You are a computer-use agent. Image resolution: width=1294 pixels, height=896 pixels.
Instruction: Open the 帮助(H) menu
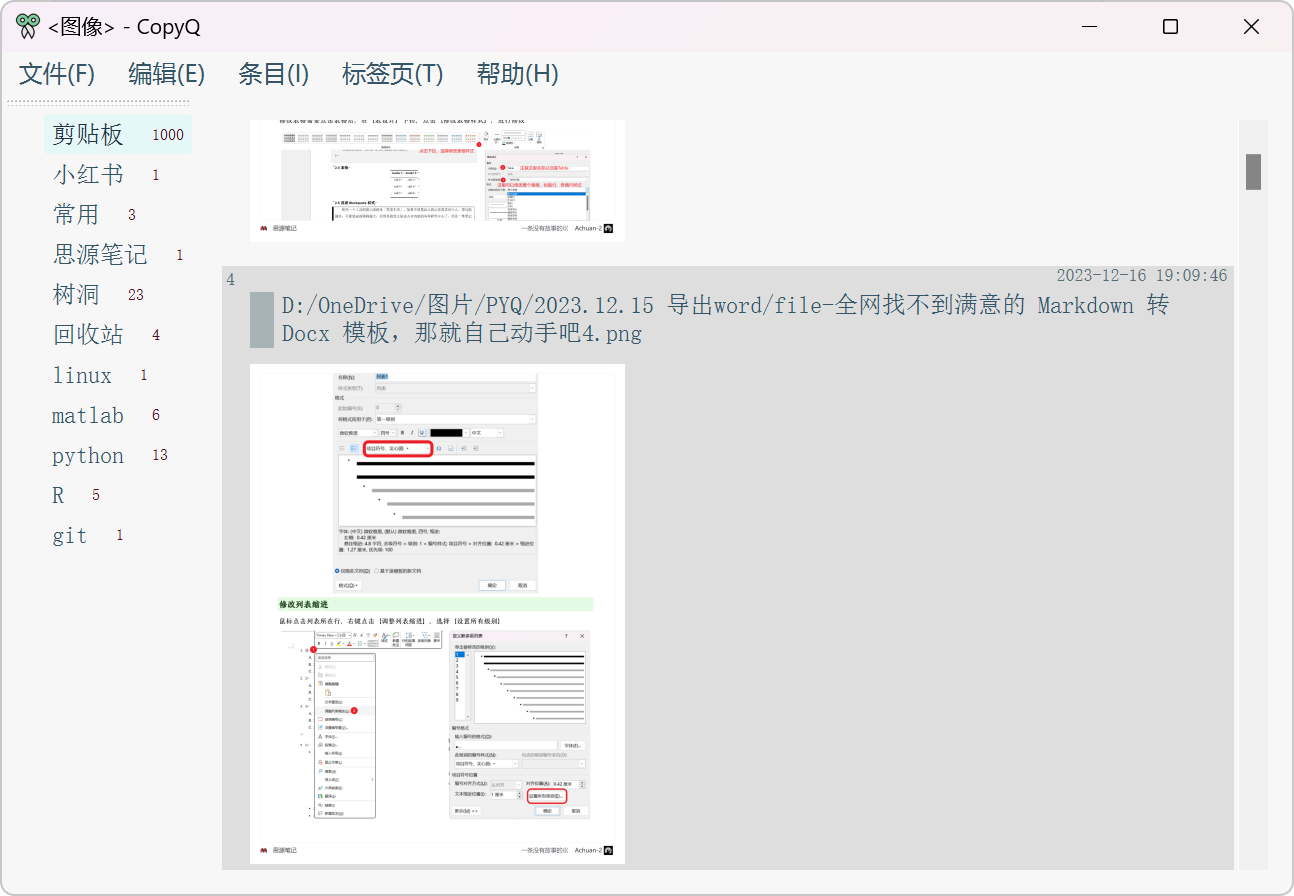pyautogui.click(x=516, y=74)
